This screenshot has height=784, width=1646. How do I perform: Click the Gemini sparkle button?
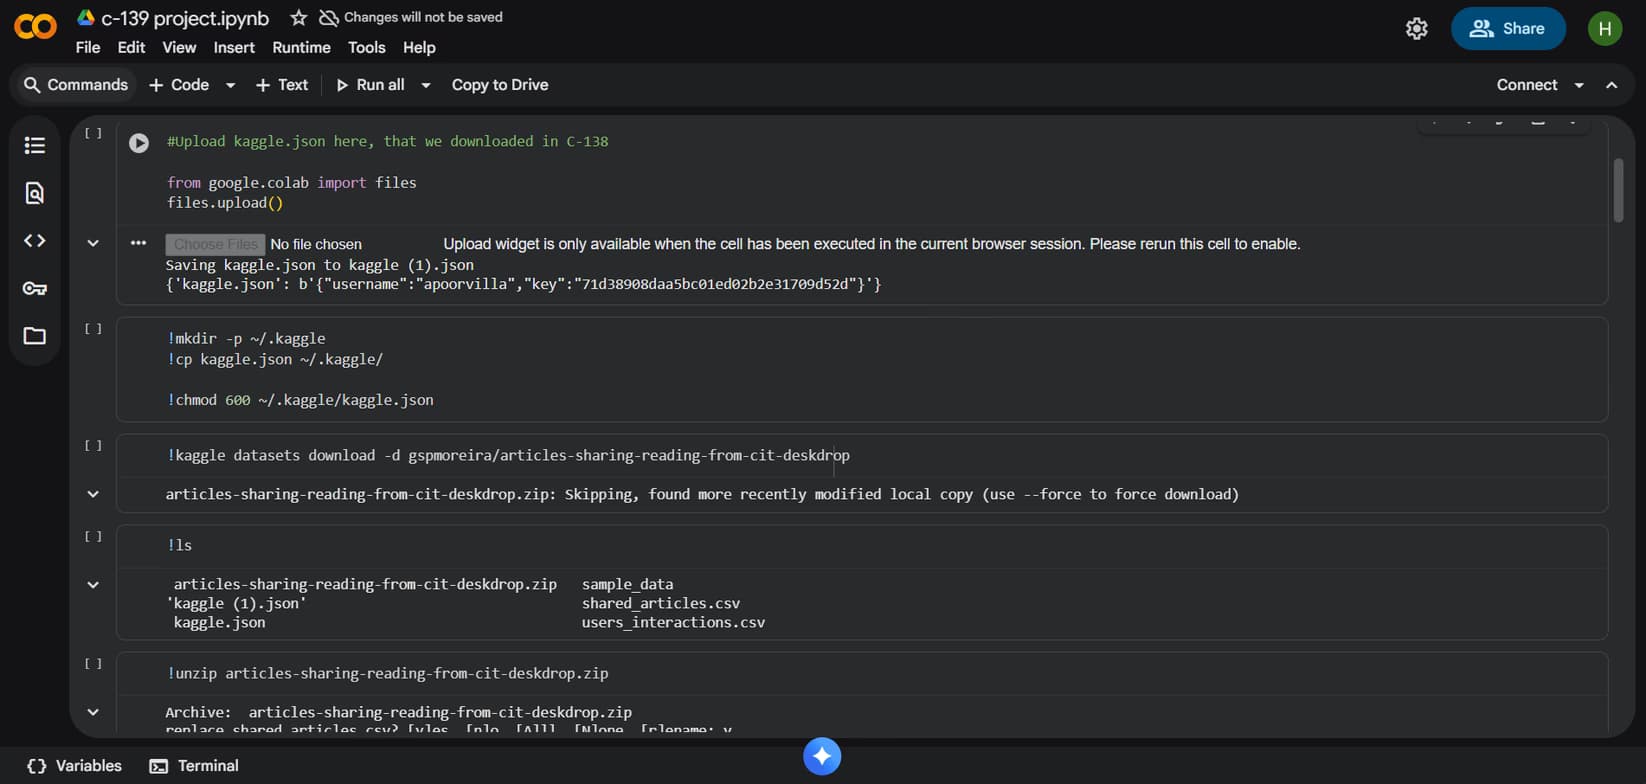pyautogui.click(x=822, y=756)
